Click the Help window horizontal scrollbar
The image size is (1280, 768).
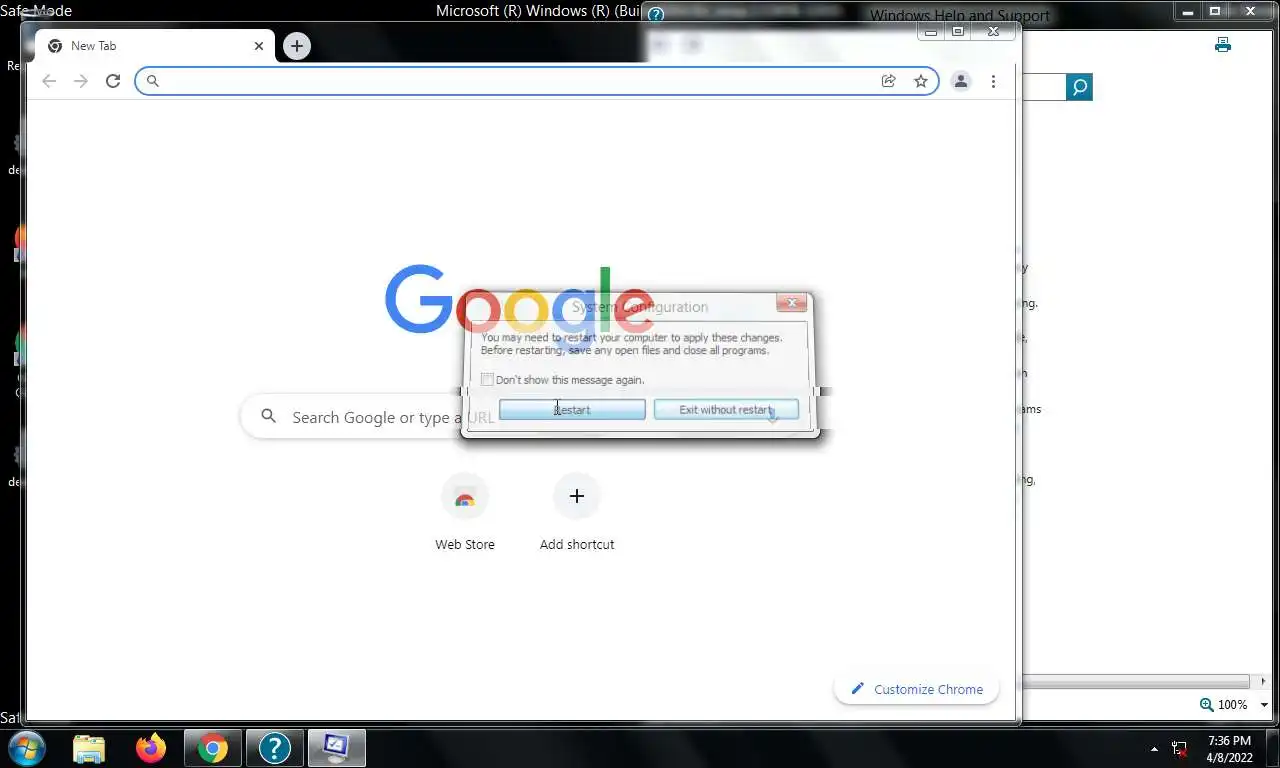click(x=1136, y=682)
